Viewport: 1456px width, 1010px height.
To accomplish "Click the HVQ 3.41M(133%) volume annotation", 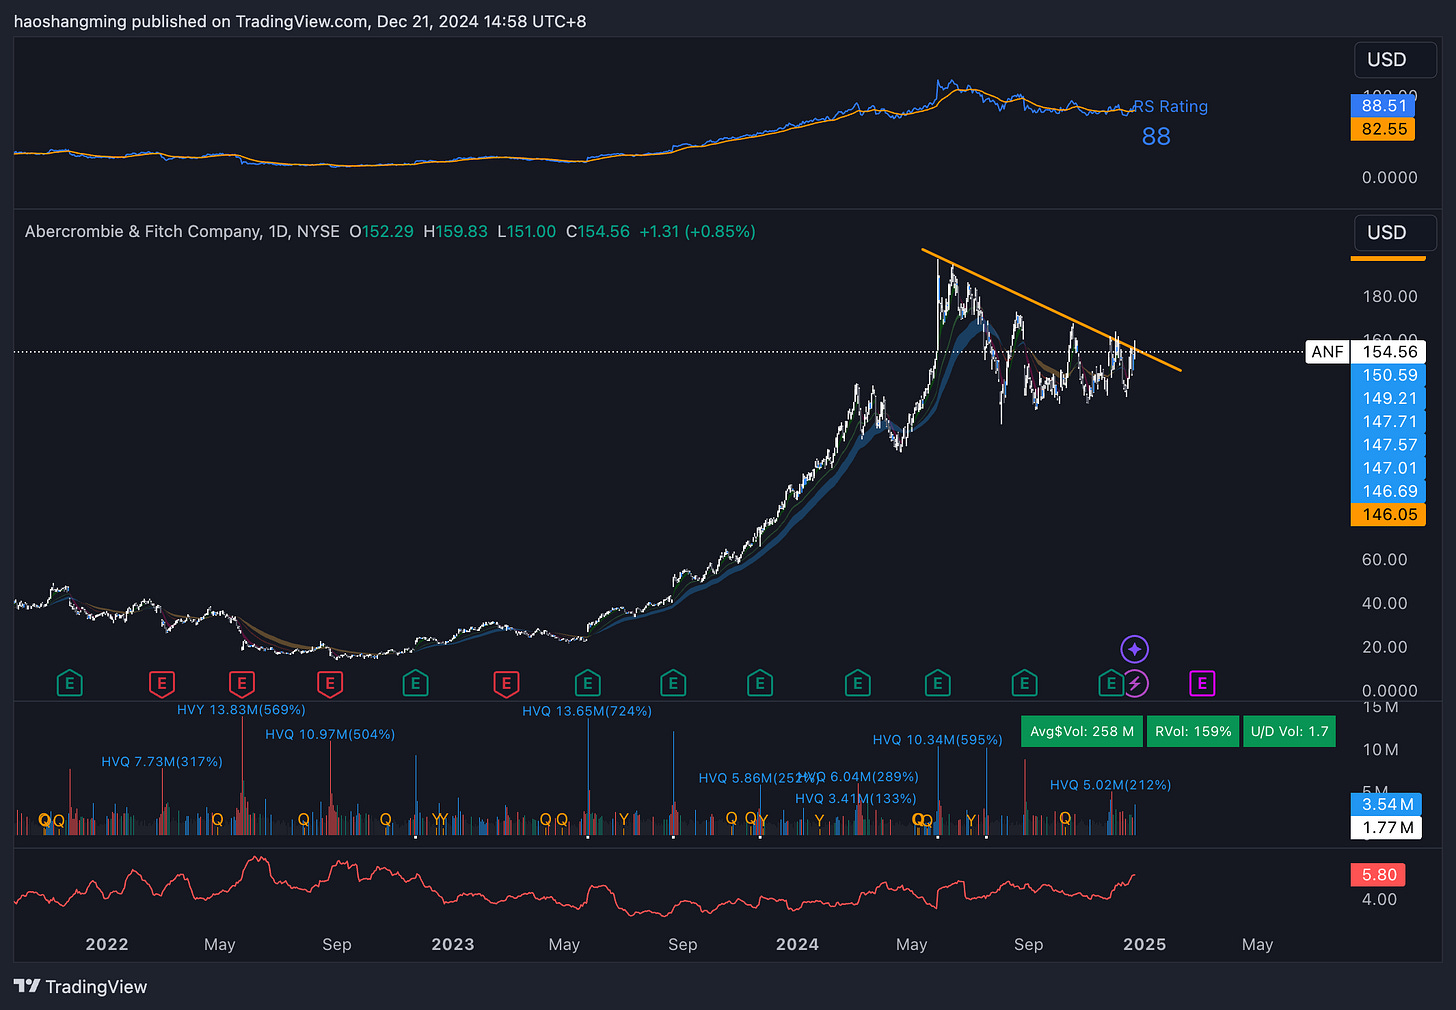I will [x=856, y=799].
